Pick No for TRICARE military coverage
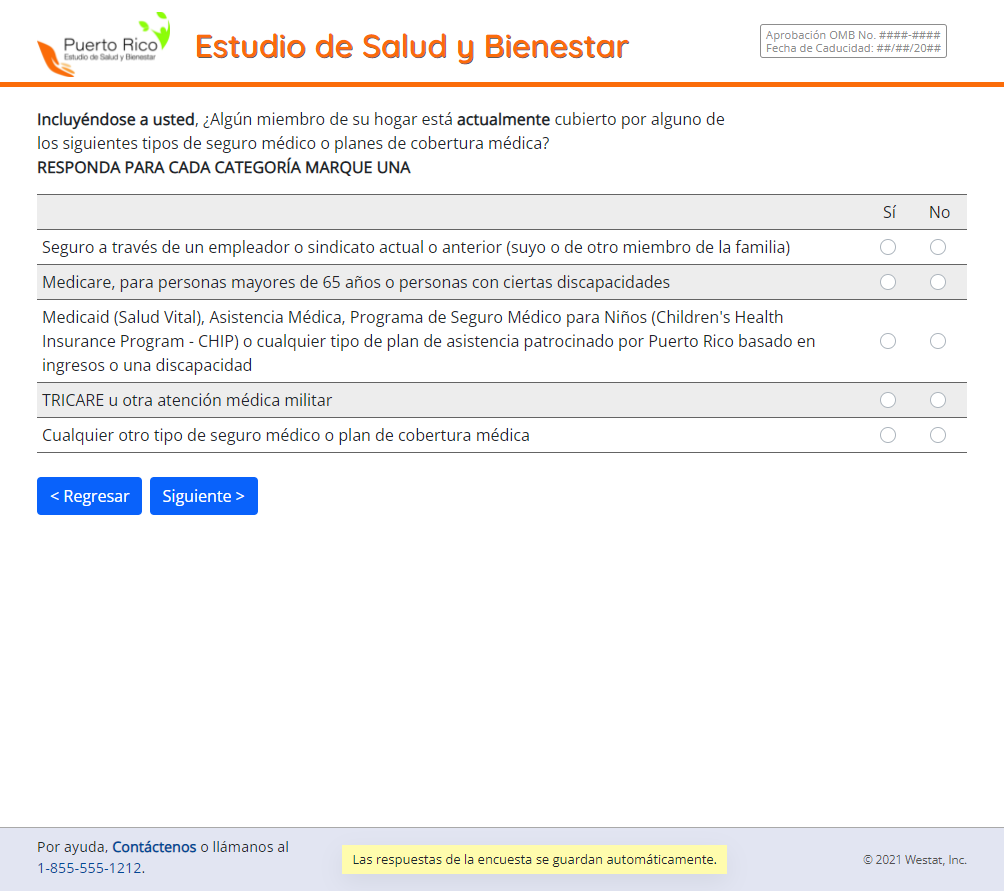The height and width of the screenshot is (891, 1004). pos(937,400)
